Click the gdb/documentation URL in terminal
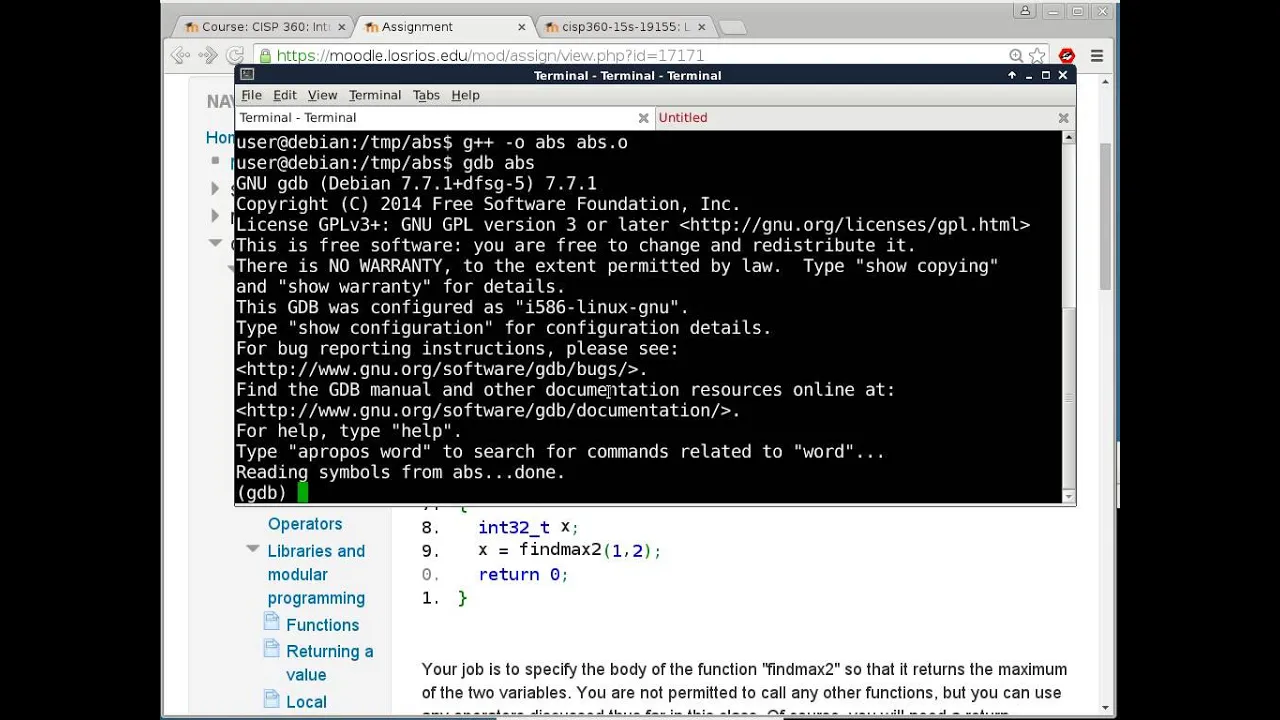Viewport: 1280px width, 720px height. 483,411
